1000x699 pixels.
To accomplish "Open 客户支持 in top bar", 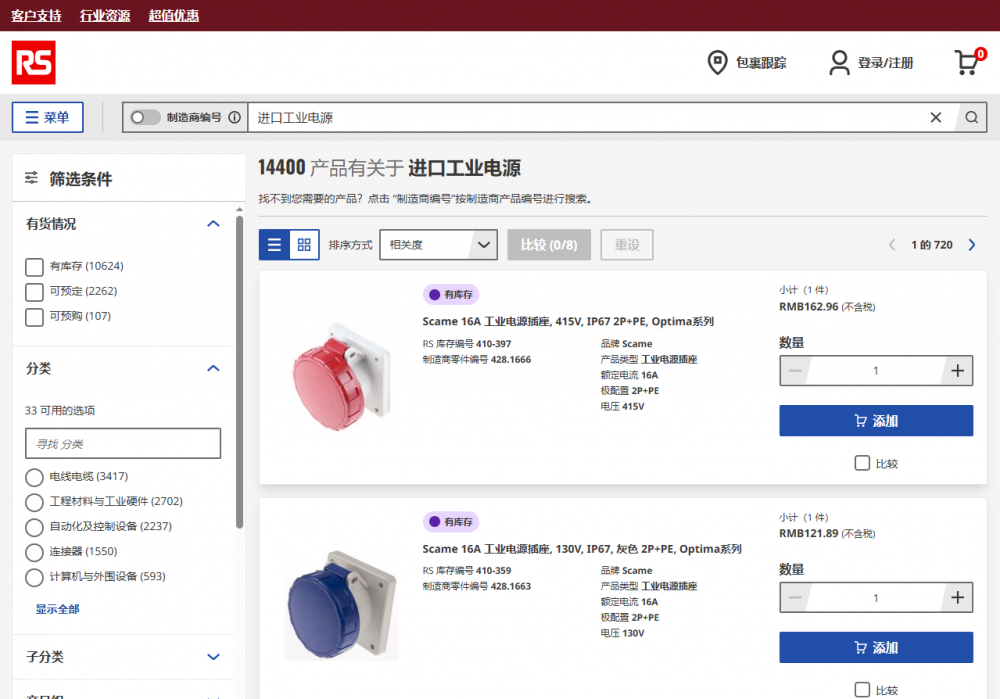I will click(x=36, y=15).
